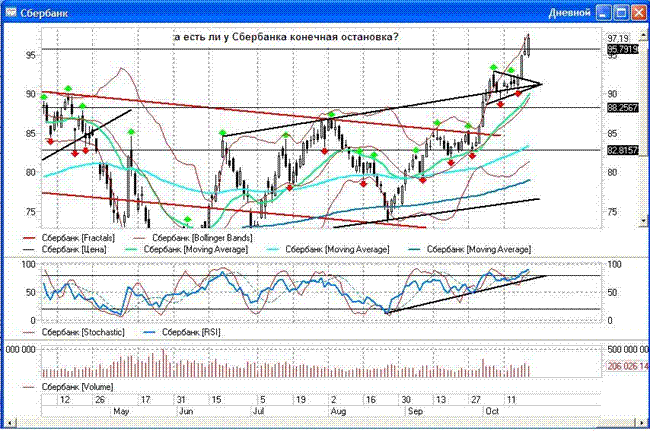Click the Дневной timeframe label
The image size is (650, 431).
569,13
